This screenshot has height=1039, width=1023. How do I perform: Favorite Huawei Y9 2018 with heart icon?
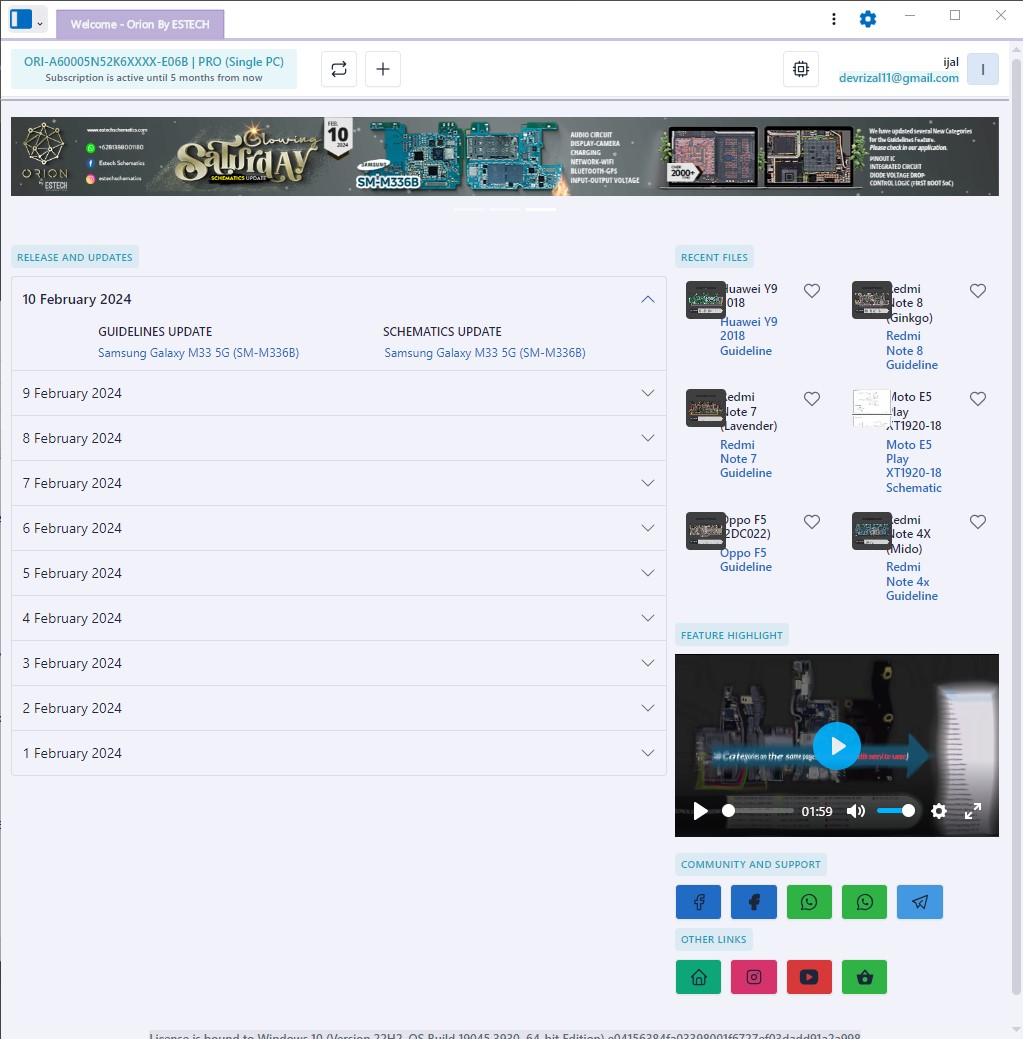click(812, 291)
